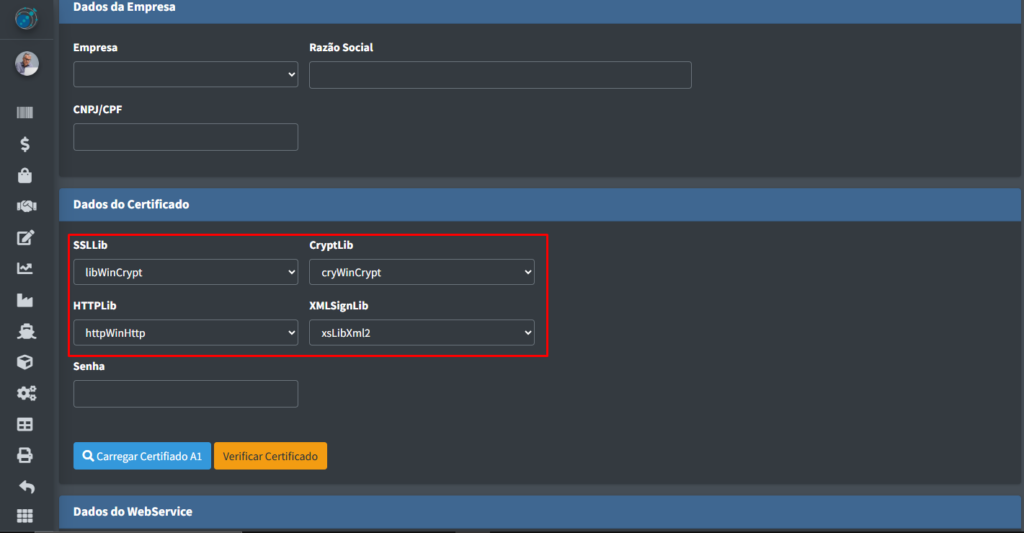This screenshot has height=533, width=1024.
Task: Open settings gears icon in sidebar
Action: click(25, 393)
